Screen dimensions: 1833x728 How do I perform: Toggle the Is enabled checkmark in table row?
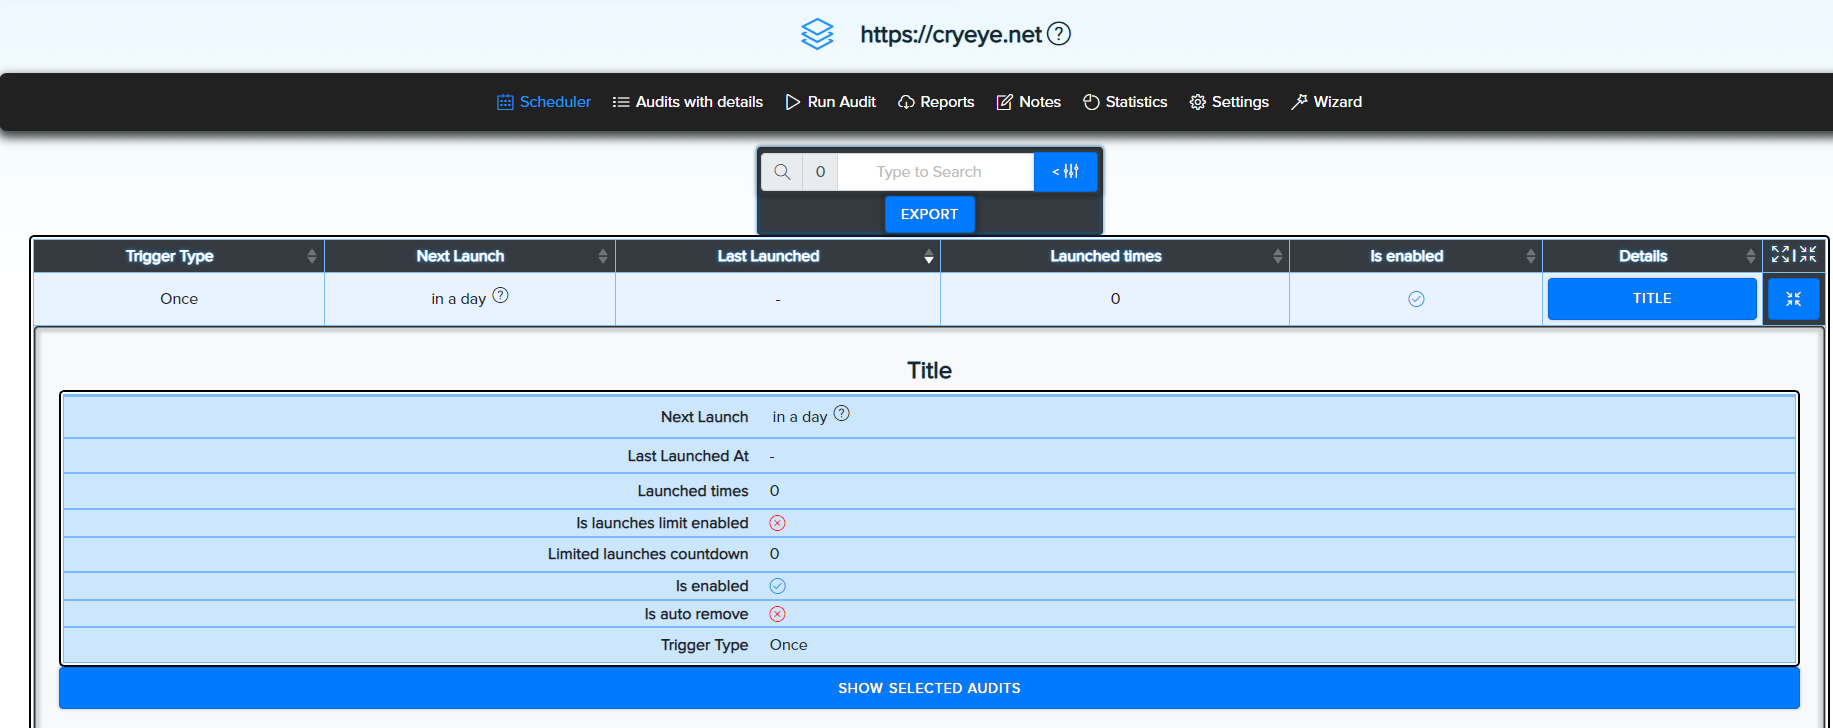[1416, 299]
